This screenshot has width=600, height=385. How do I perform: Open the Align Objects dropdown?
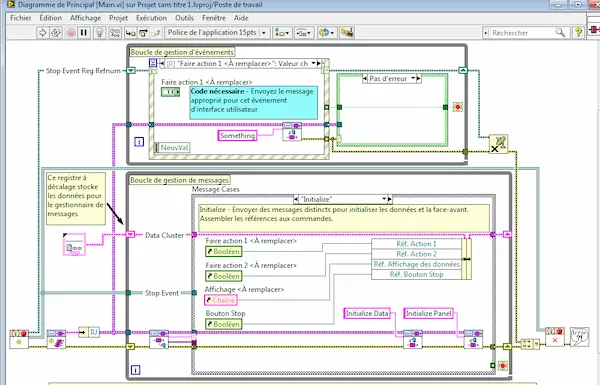282,33
